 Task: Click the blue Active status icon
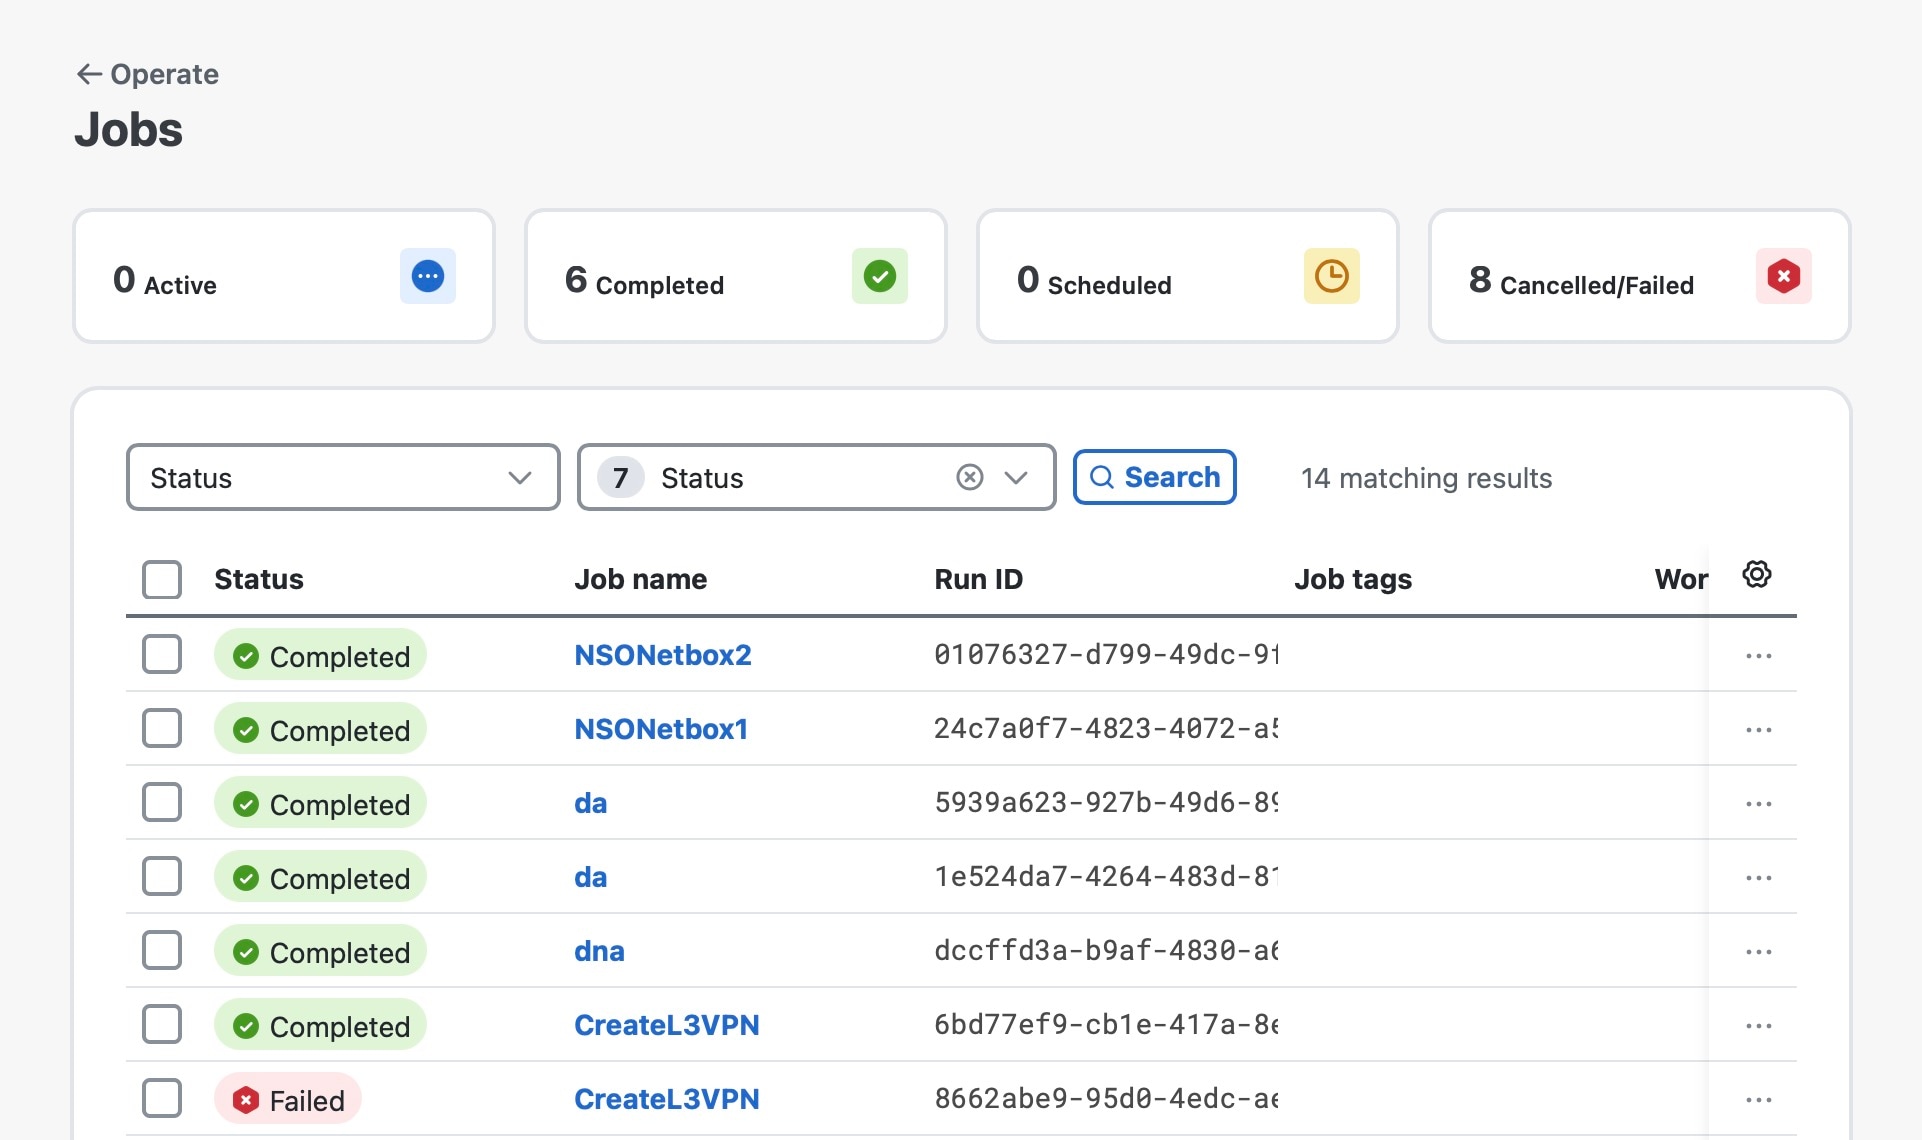428,276
